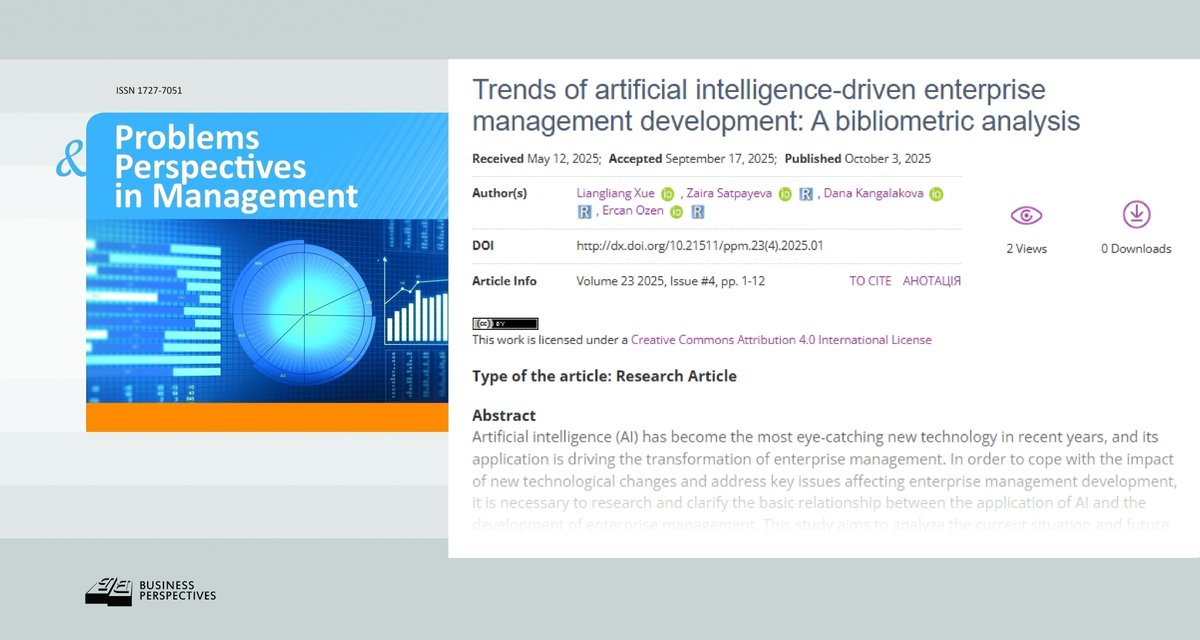Switch to the АНОТАЦІЯ section
Image resolution: width=1200 pixels, height=640 pixels.
[x=932, y=281]
